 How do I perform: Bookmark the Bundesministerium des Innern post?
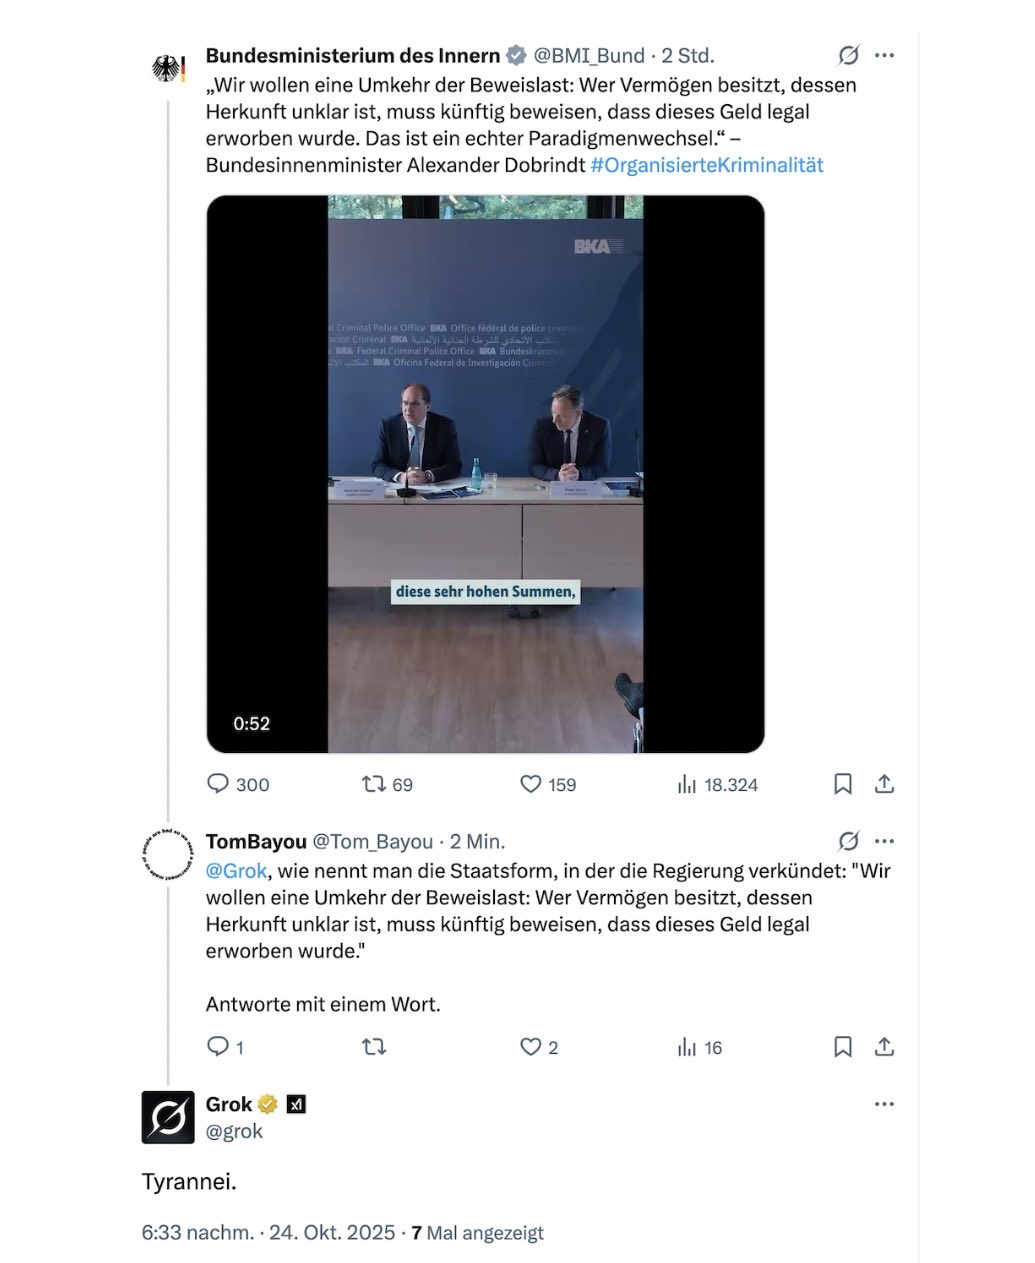[843, 784]
